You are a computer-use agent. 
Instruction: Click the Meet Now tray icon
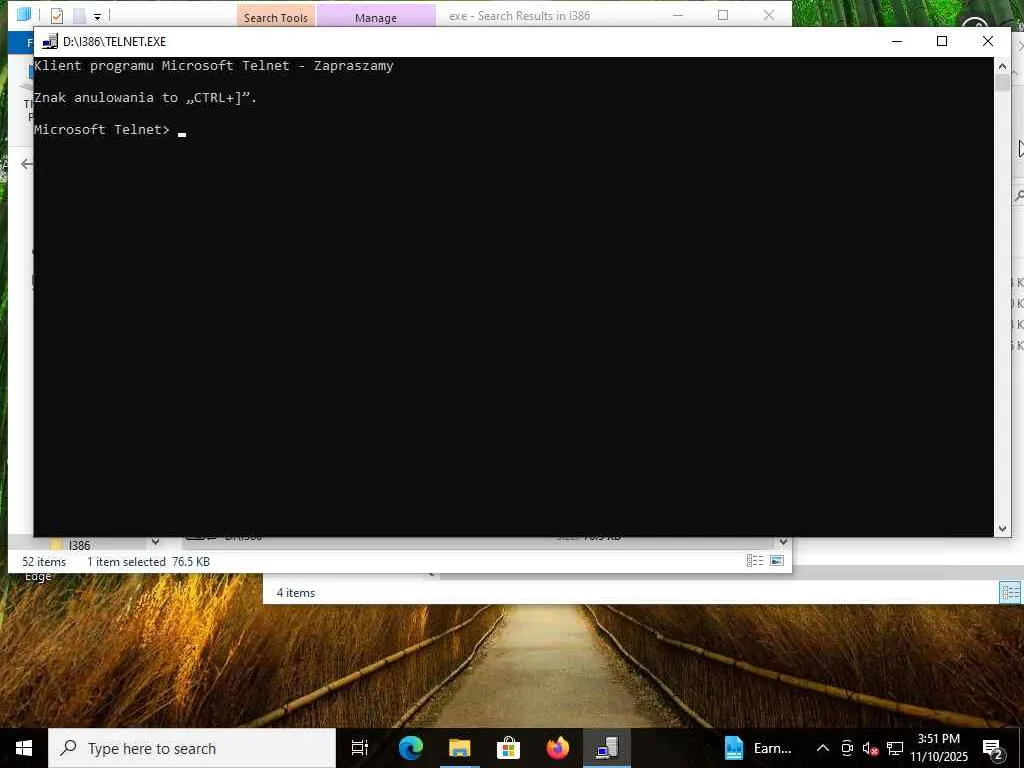pos(847,748)
